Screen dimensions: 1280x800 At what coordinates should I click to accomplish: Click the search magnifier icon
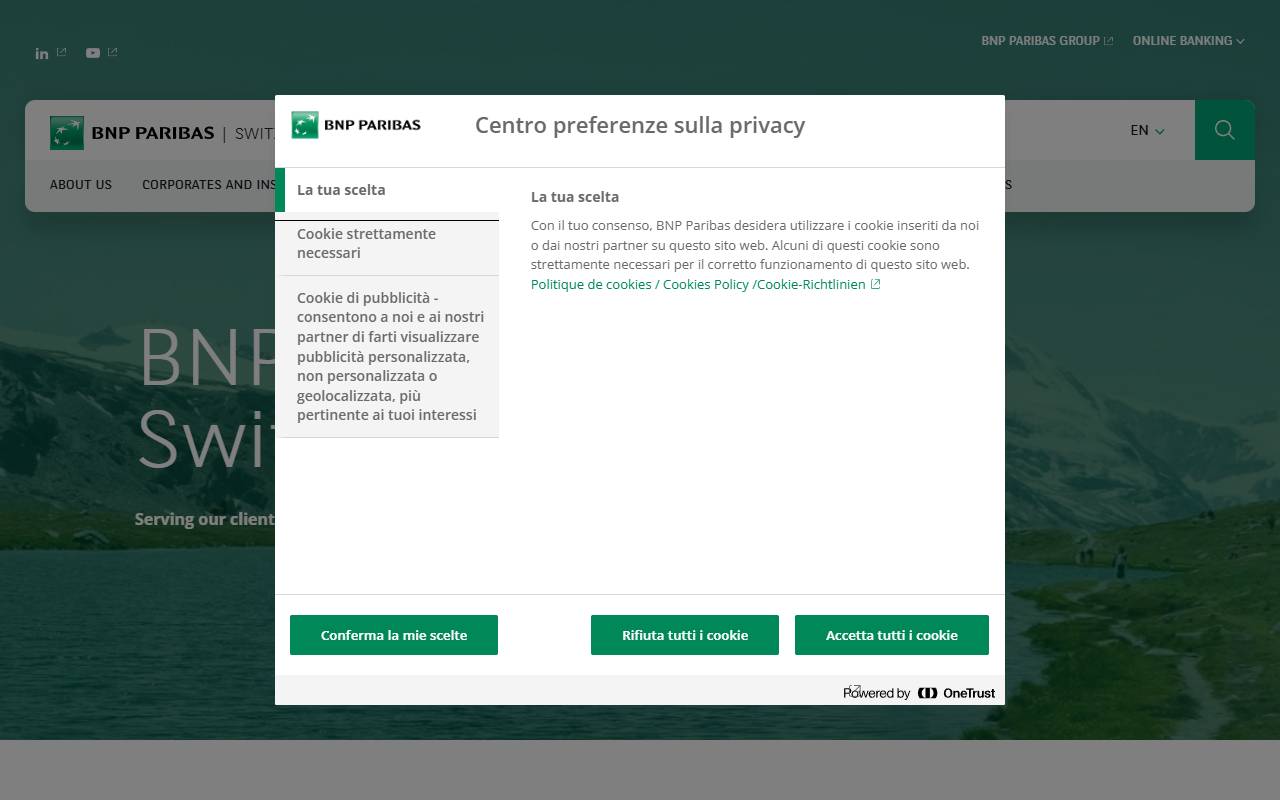(1225, 130)
